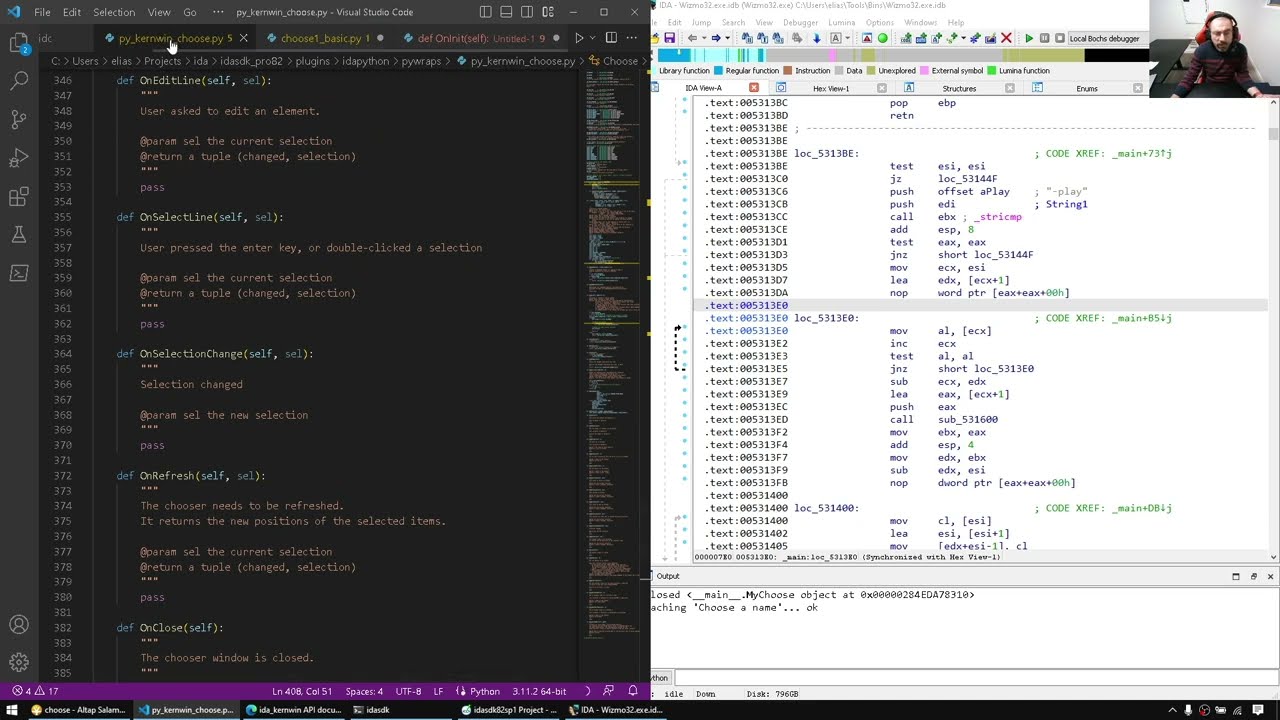The width and height of the screenshot is (1280, 720).
Task: Open the VS Code Go menu
Action: [x=190, y=12]
